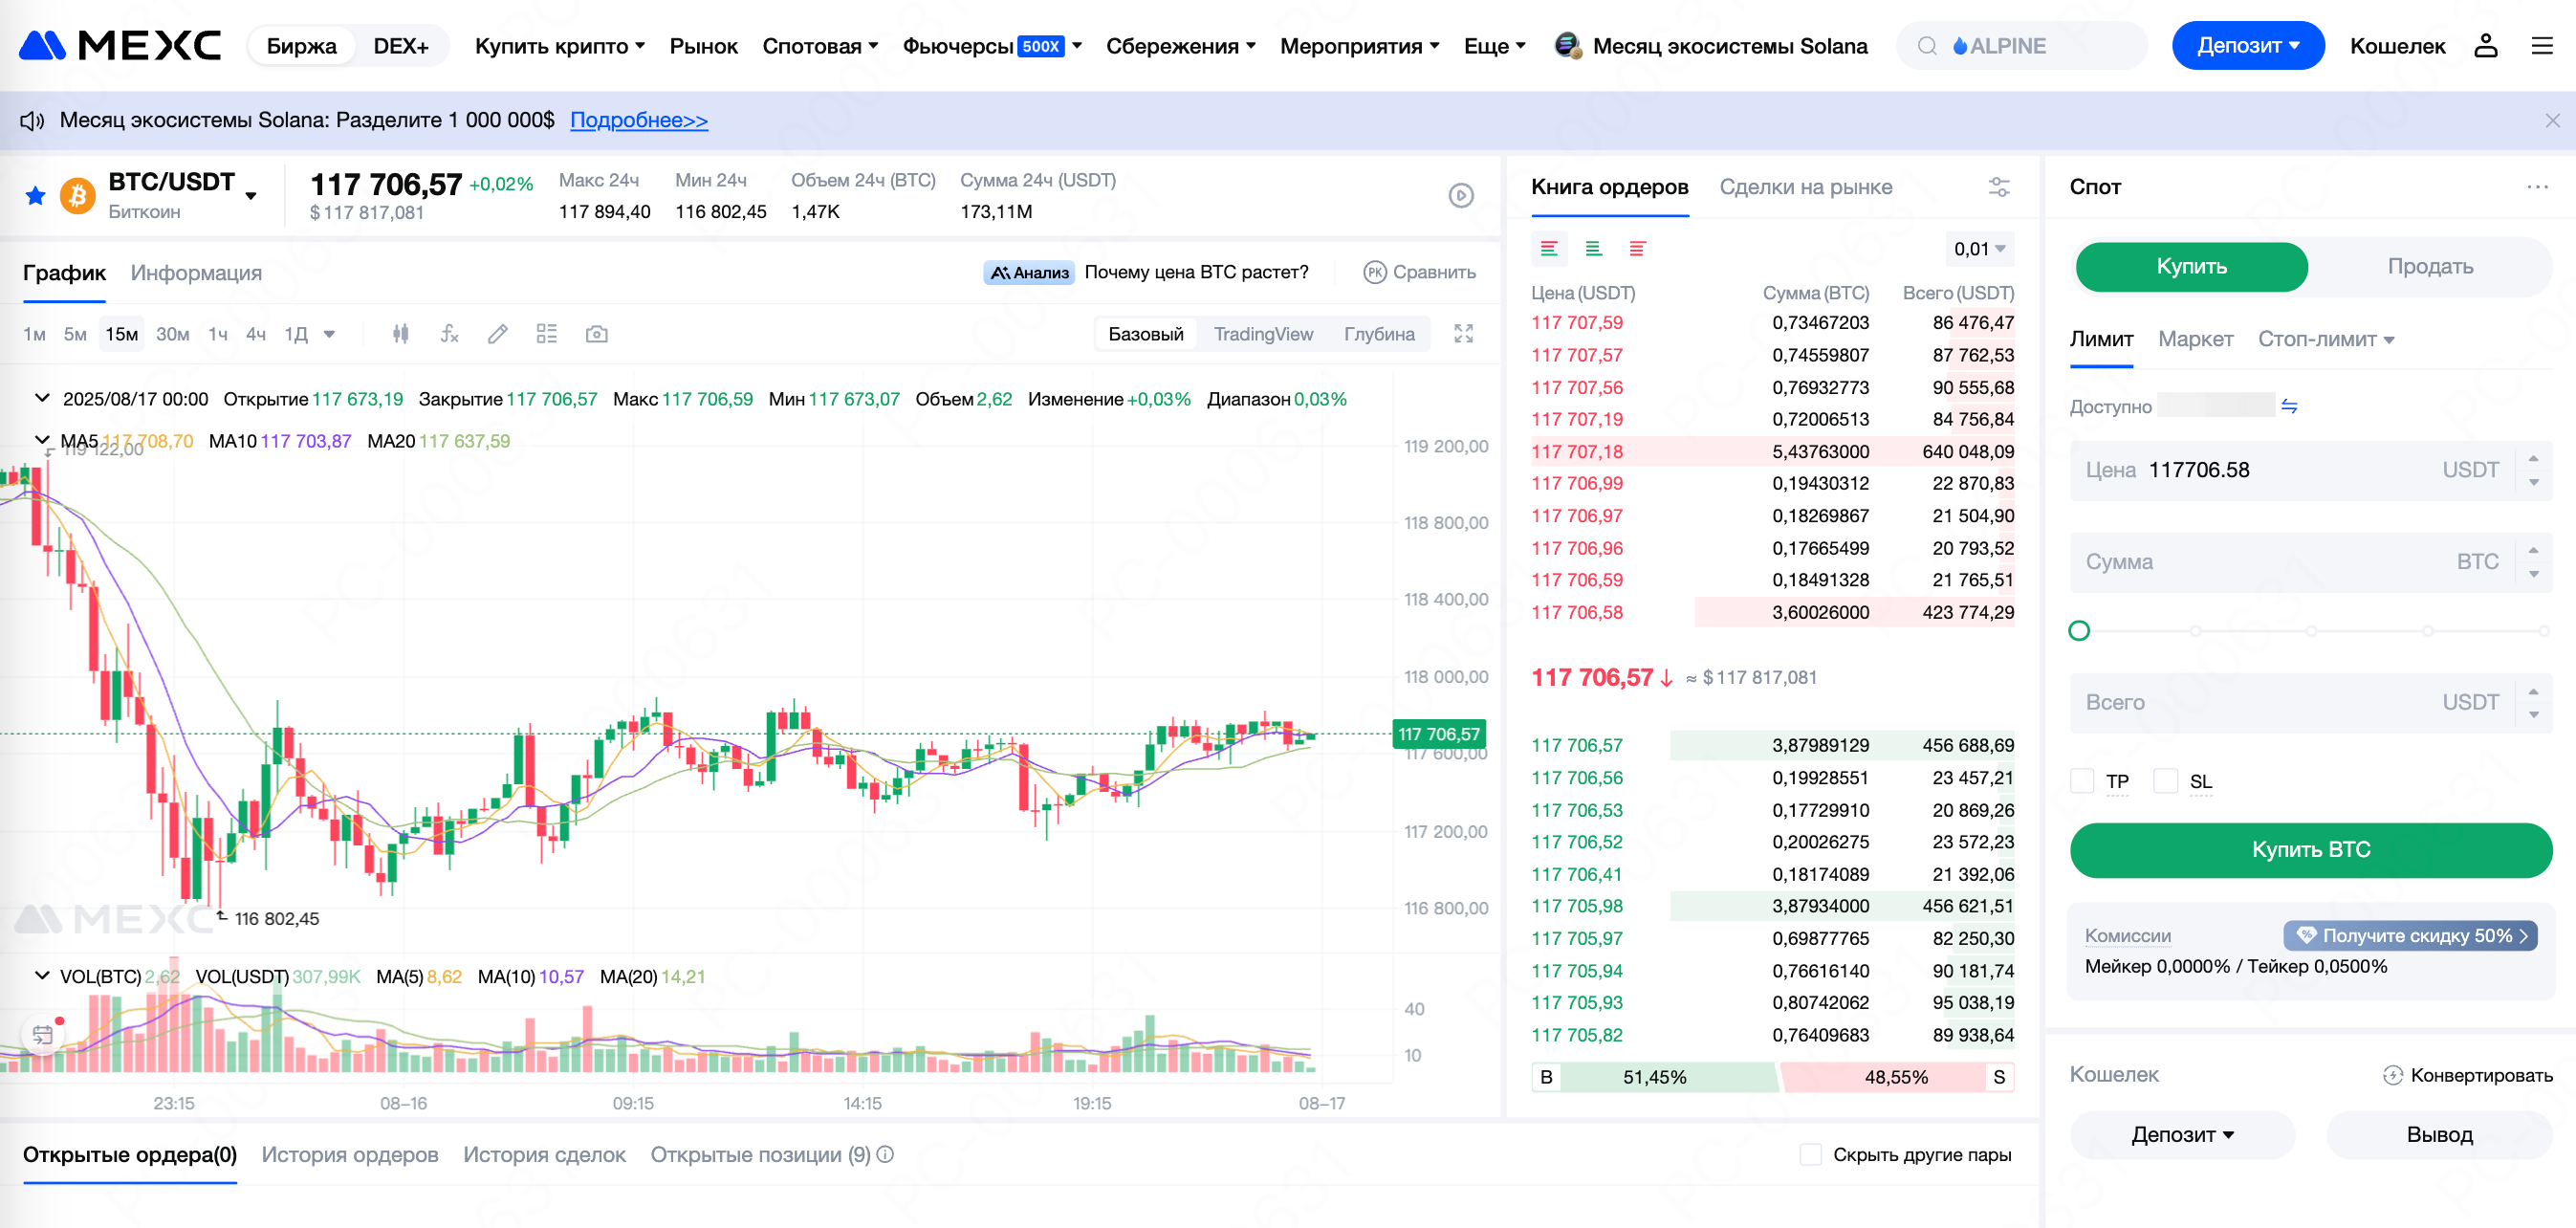Select the Buy side toggle
2576x1228 pixels.
2191,266
